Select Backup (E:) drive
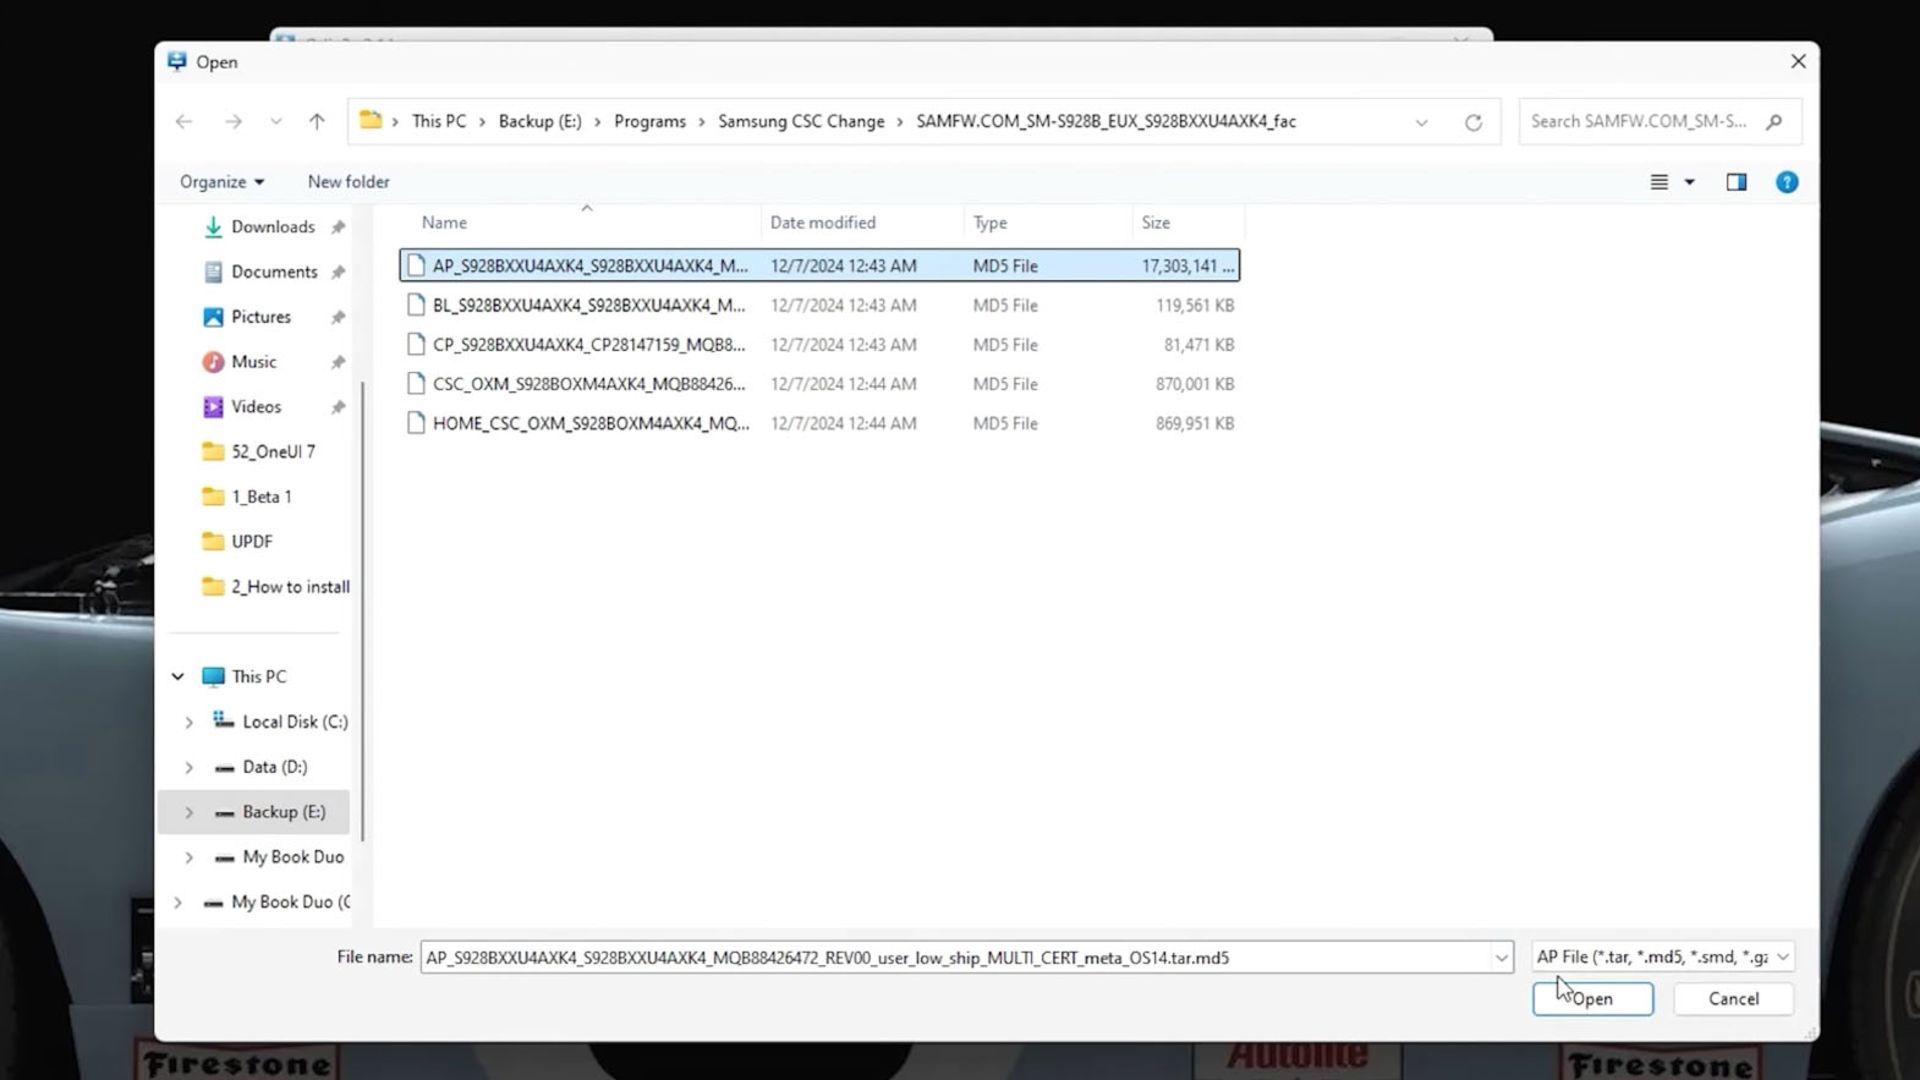The height and width of the screenshot is (1080, 1920). 284,812
